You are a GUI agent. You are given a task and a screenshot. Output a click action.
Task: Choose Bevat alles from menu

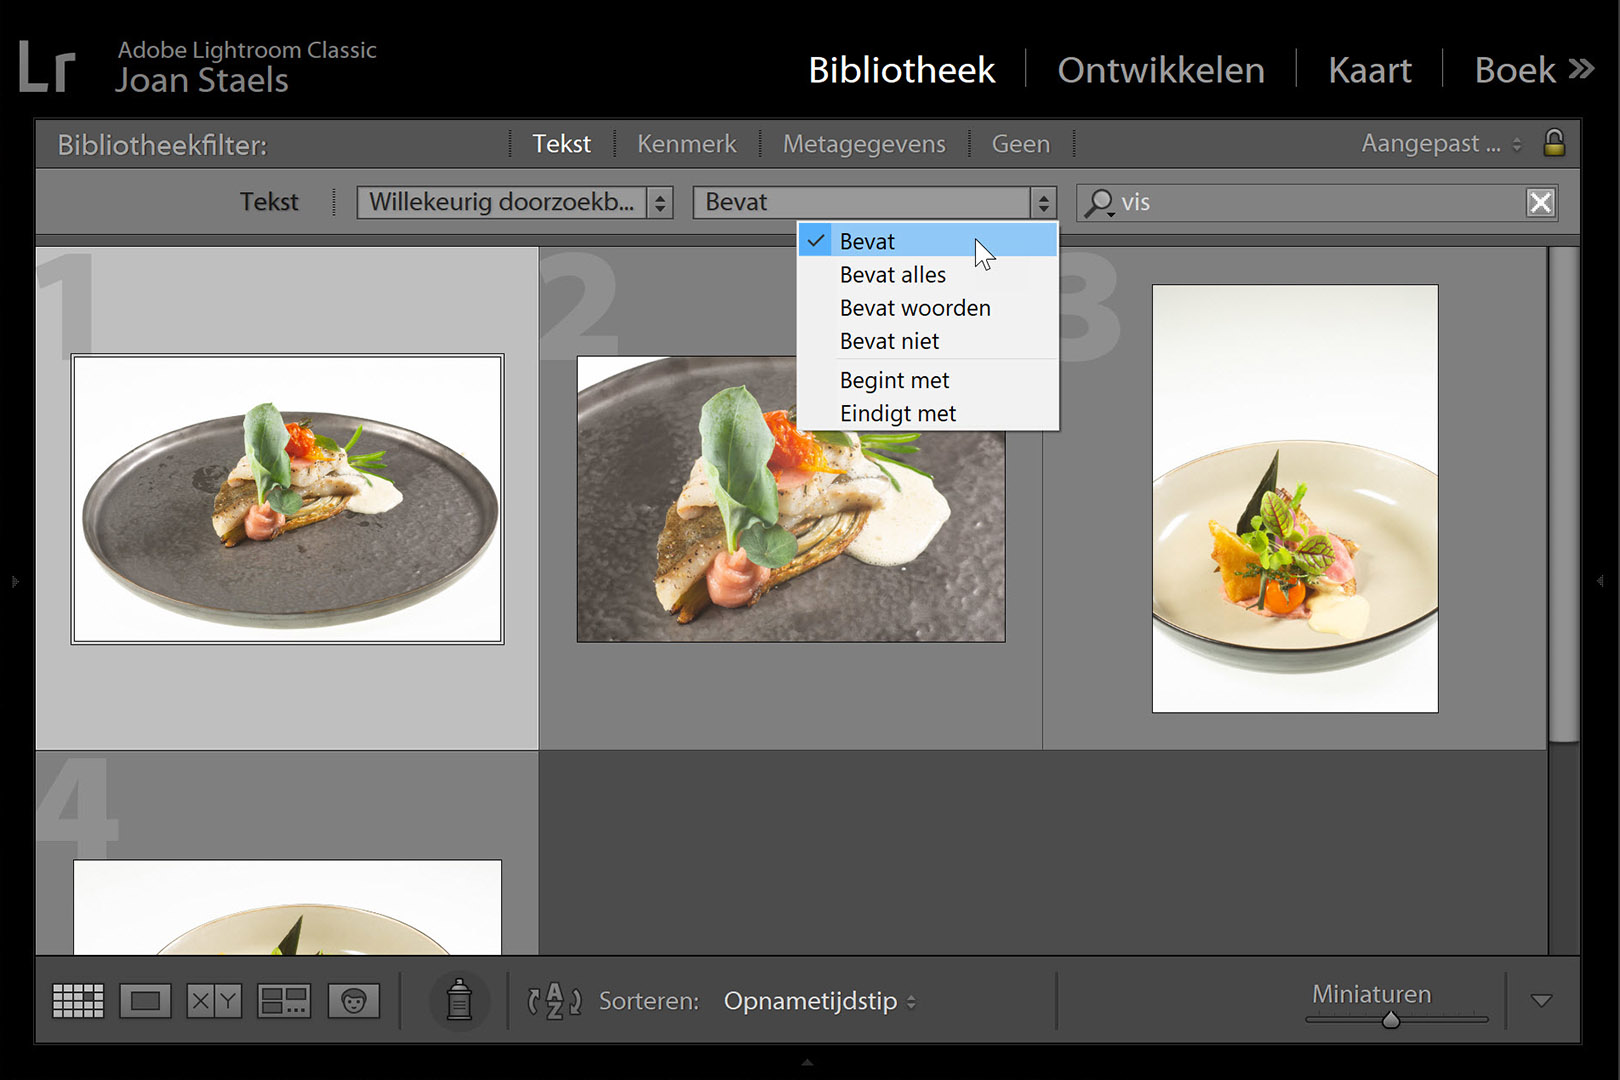coord(927,275)
